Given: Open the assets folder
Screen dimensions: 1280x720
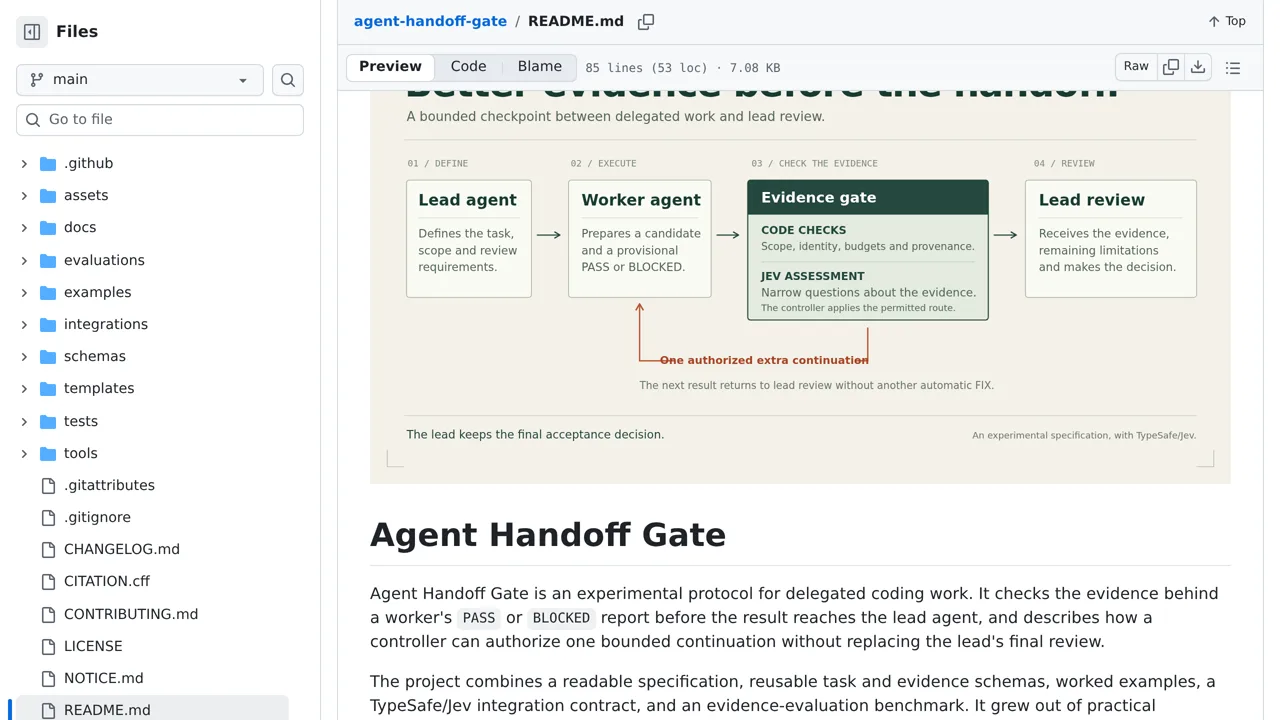Looking at the screenshot, I should pyautogui.click(x=86, y=195).
